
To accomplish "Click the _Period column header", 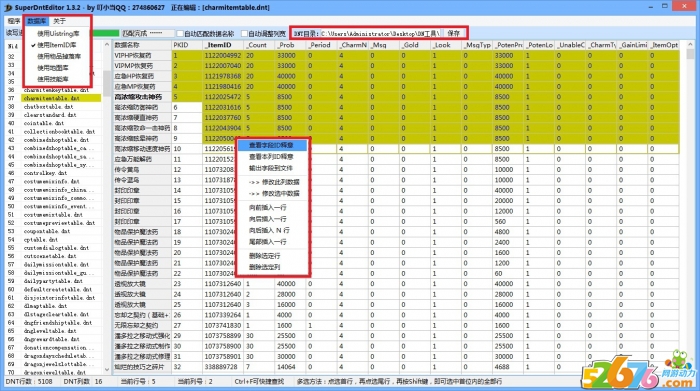I will pos(321,45).
